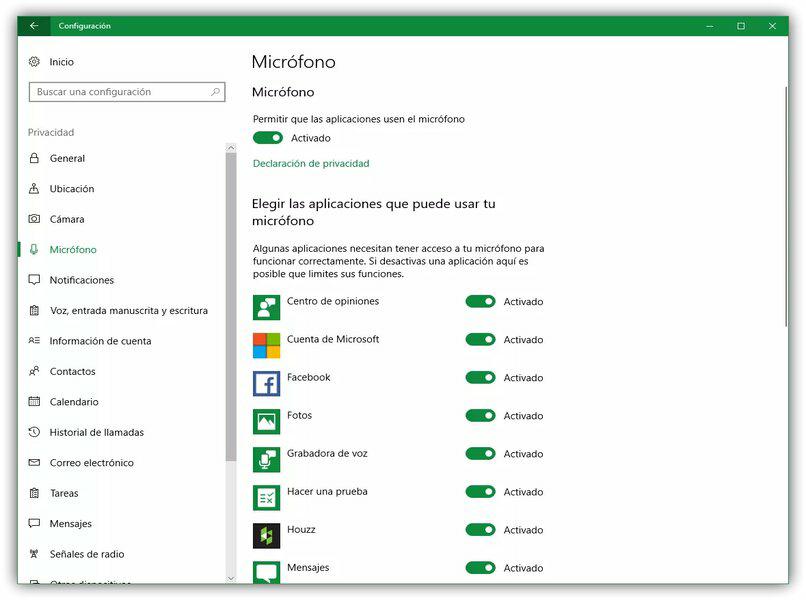Click the back arrow in the title bar
The width and height of the screenshot is (806, 600).
pos(33,26)
